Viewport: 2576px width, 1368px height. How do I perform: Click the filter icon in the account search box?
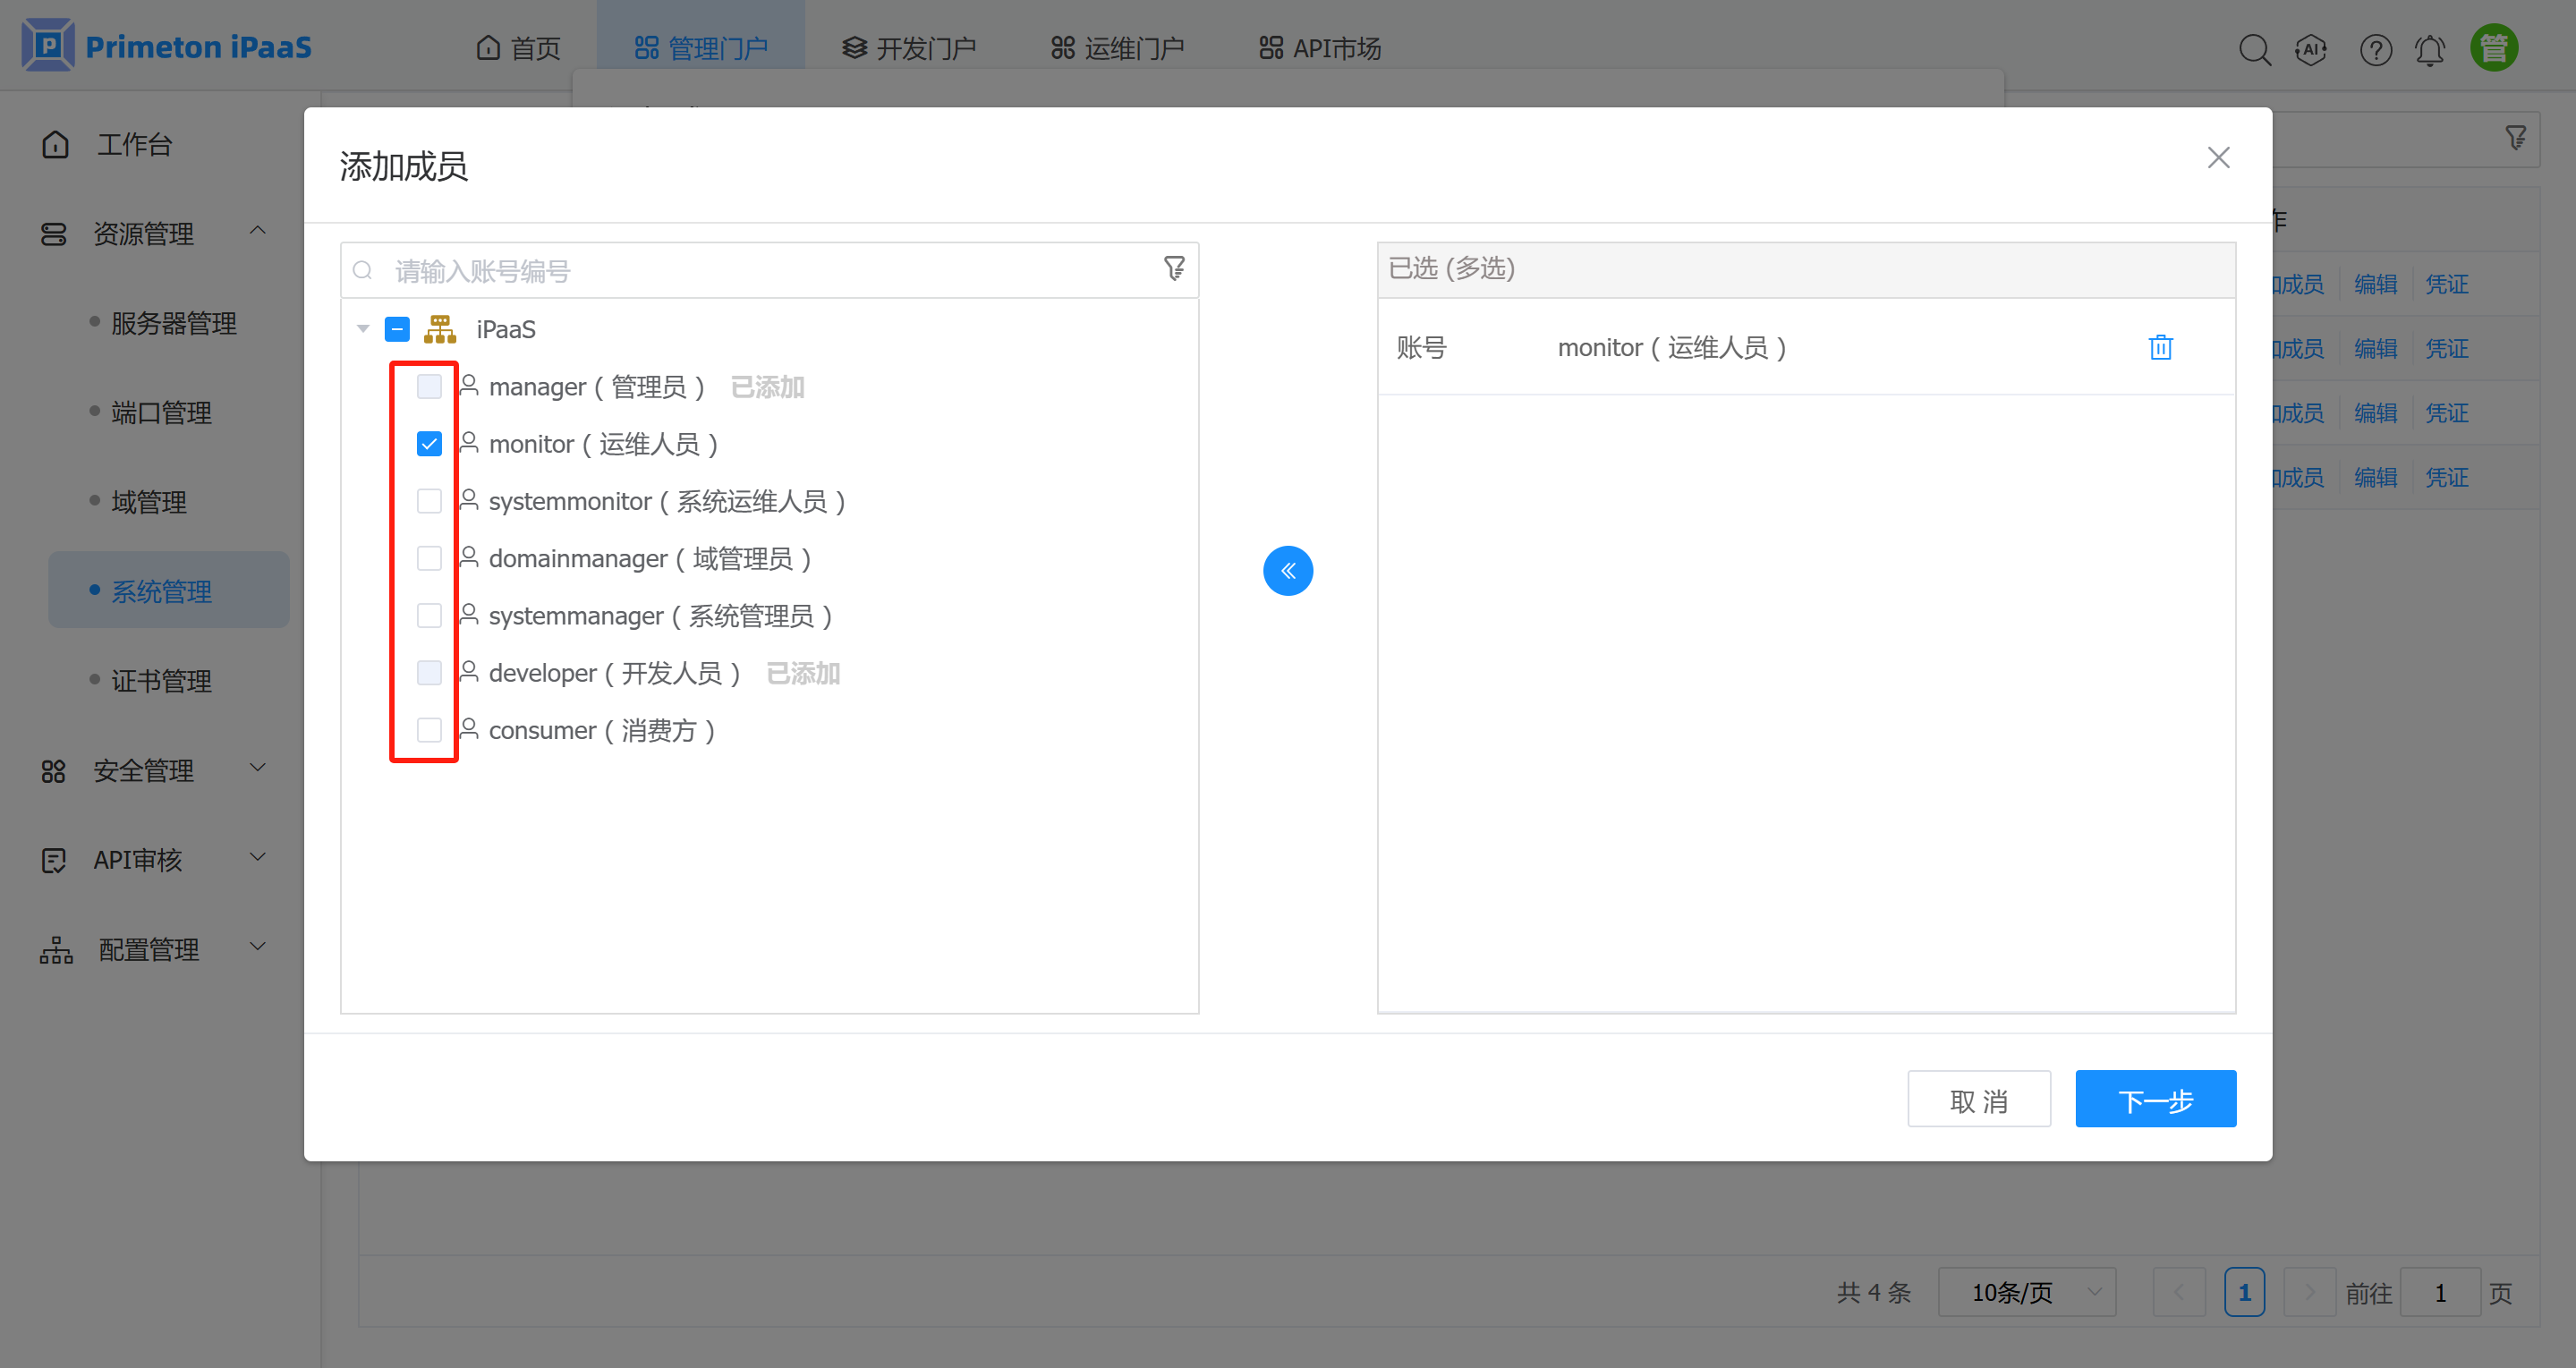pos(1174,268)
